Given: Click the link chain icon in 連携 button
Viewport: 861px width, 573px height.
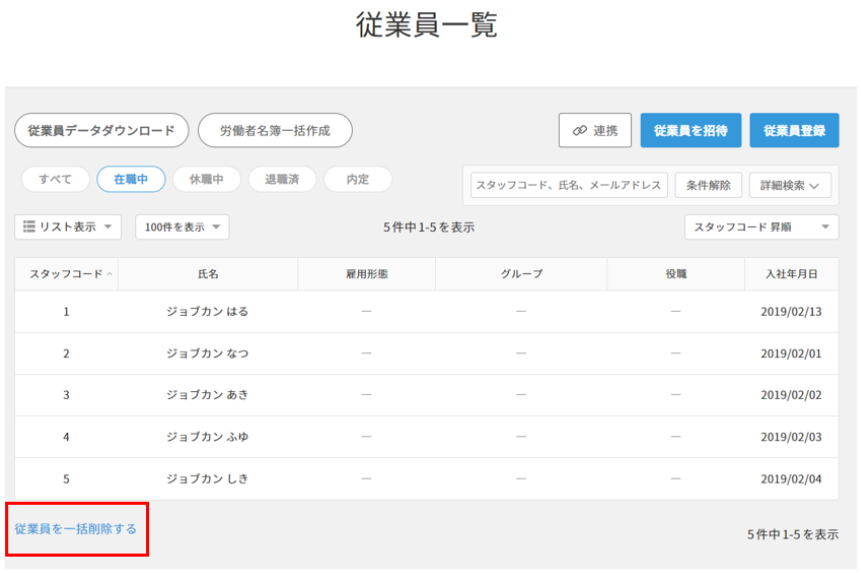Looking at the screenshot, I should 579,131.
